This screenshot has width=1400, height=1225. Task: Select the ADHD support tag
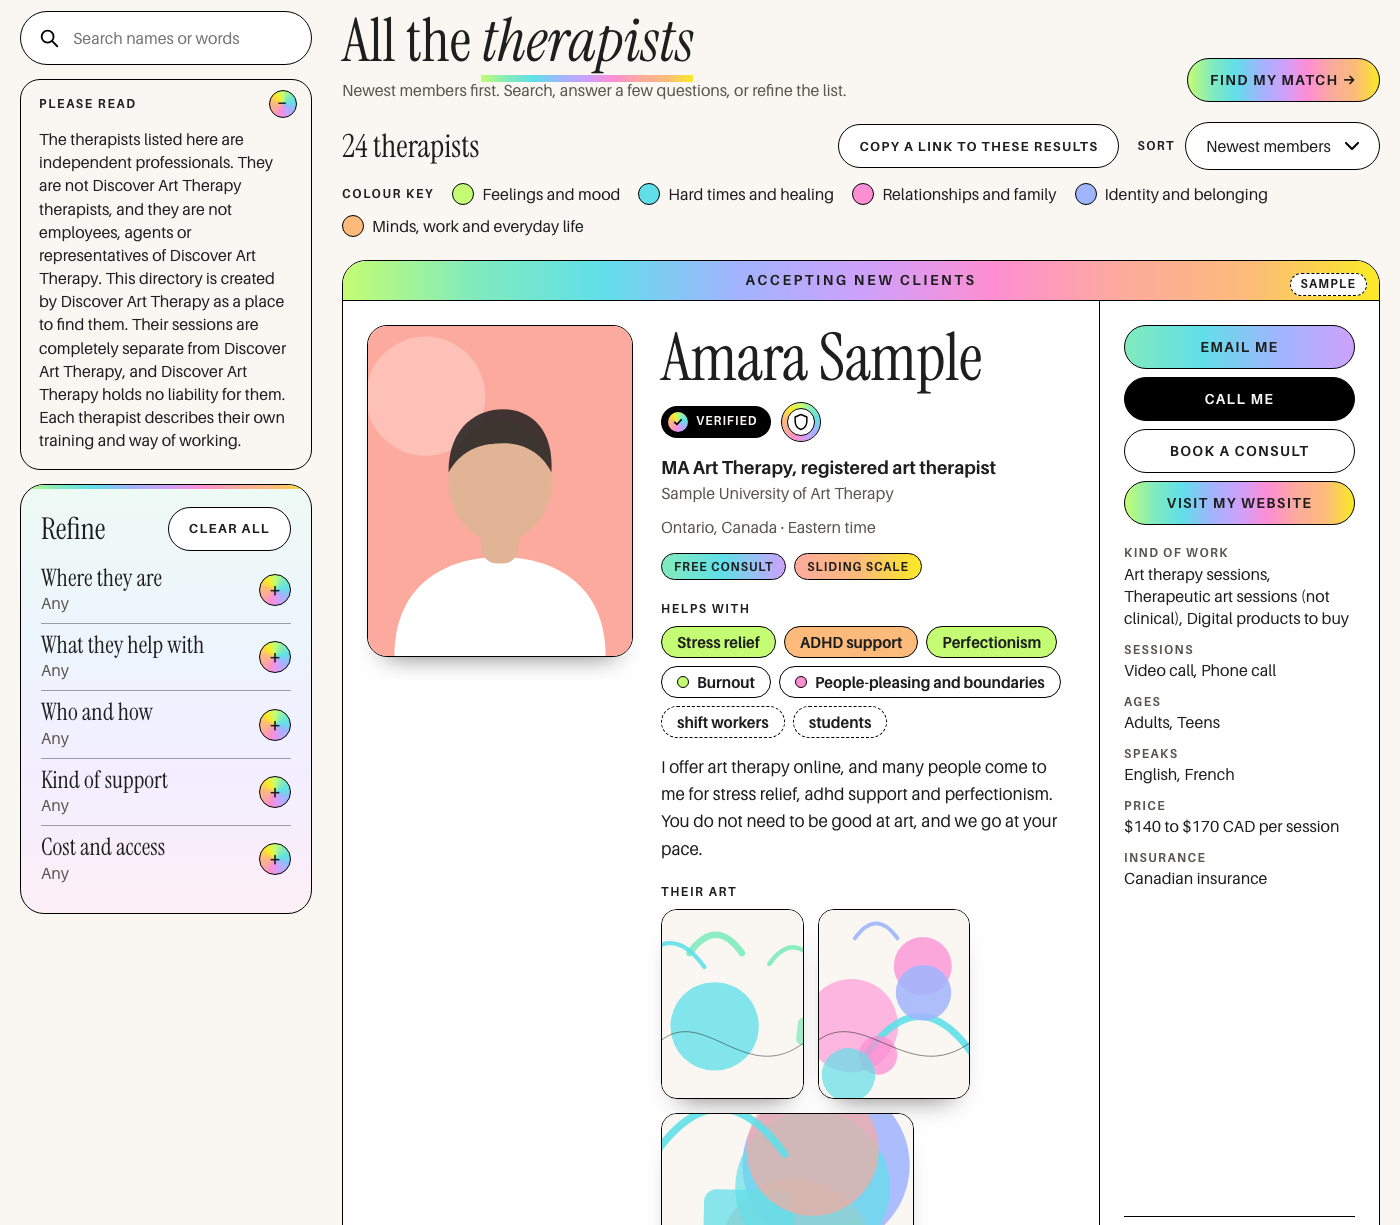[x=851, y=642]
